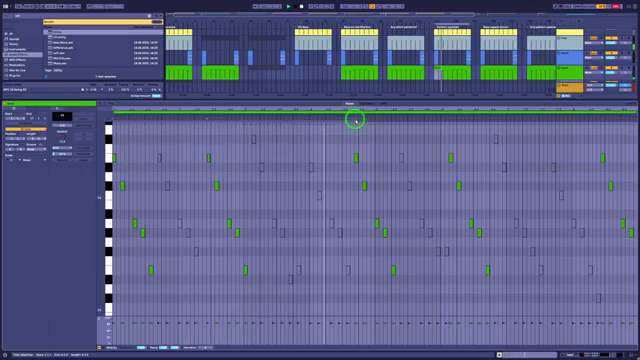This screenshot has width=640, height=360.
Task: Jump to the Pattern spotted locator
Action: coord(447,27)
